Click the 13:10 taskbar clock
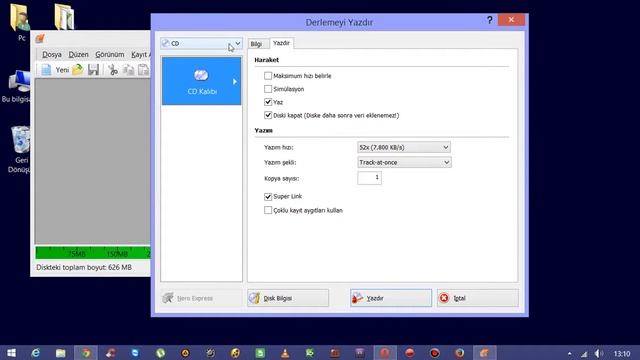Image resolution: width=640 pixels, height=360 pixels. [622, 353]
